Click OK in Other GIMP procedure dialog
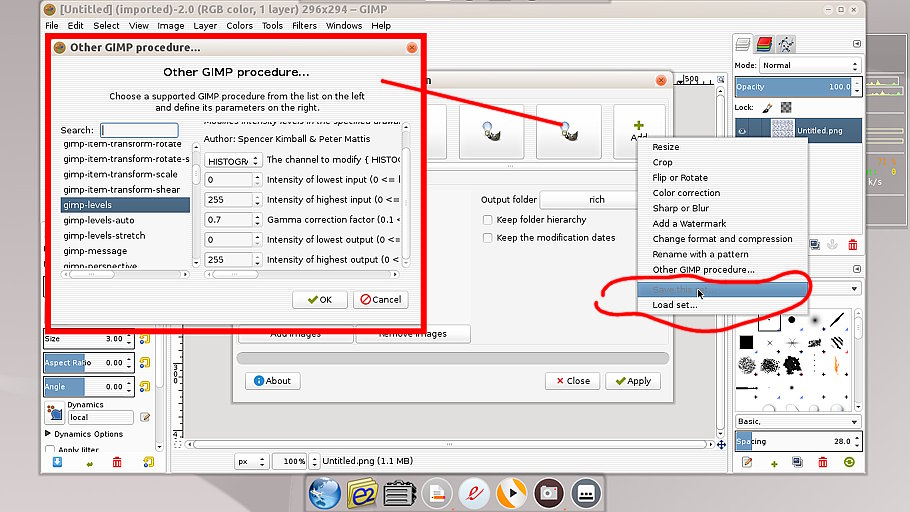Viewport: 910px width, 512px height. click(x=320, y=300)
